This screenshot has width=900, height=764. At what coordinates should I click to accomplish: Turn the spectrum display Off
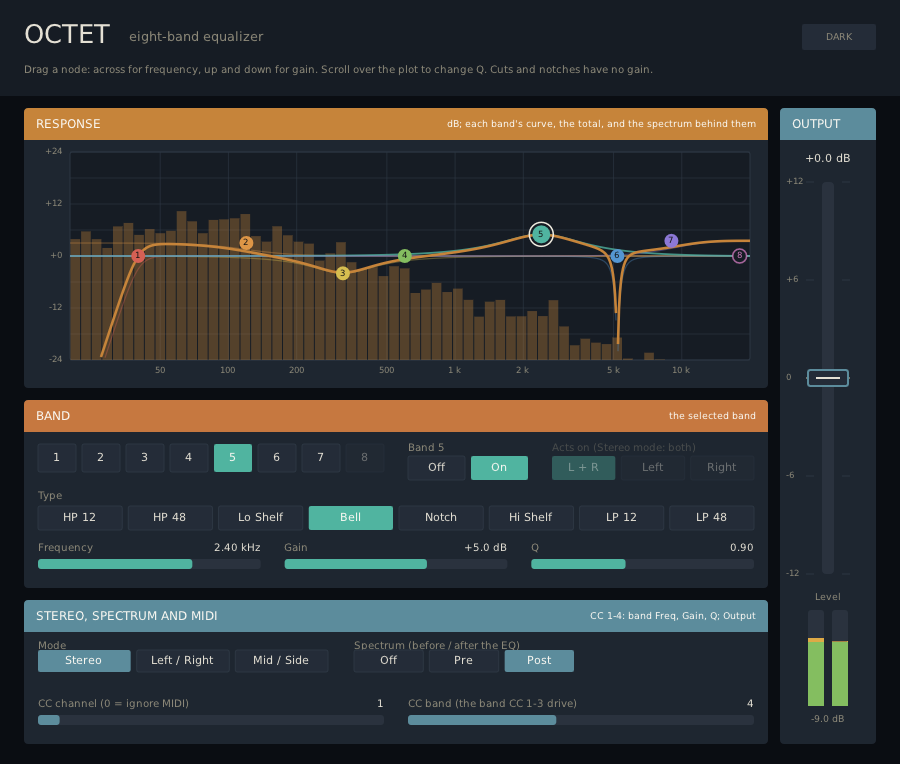[389, 661]
